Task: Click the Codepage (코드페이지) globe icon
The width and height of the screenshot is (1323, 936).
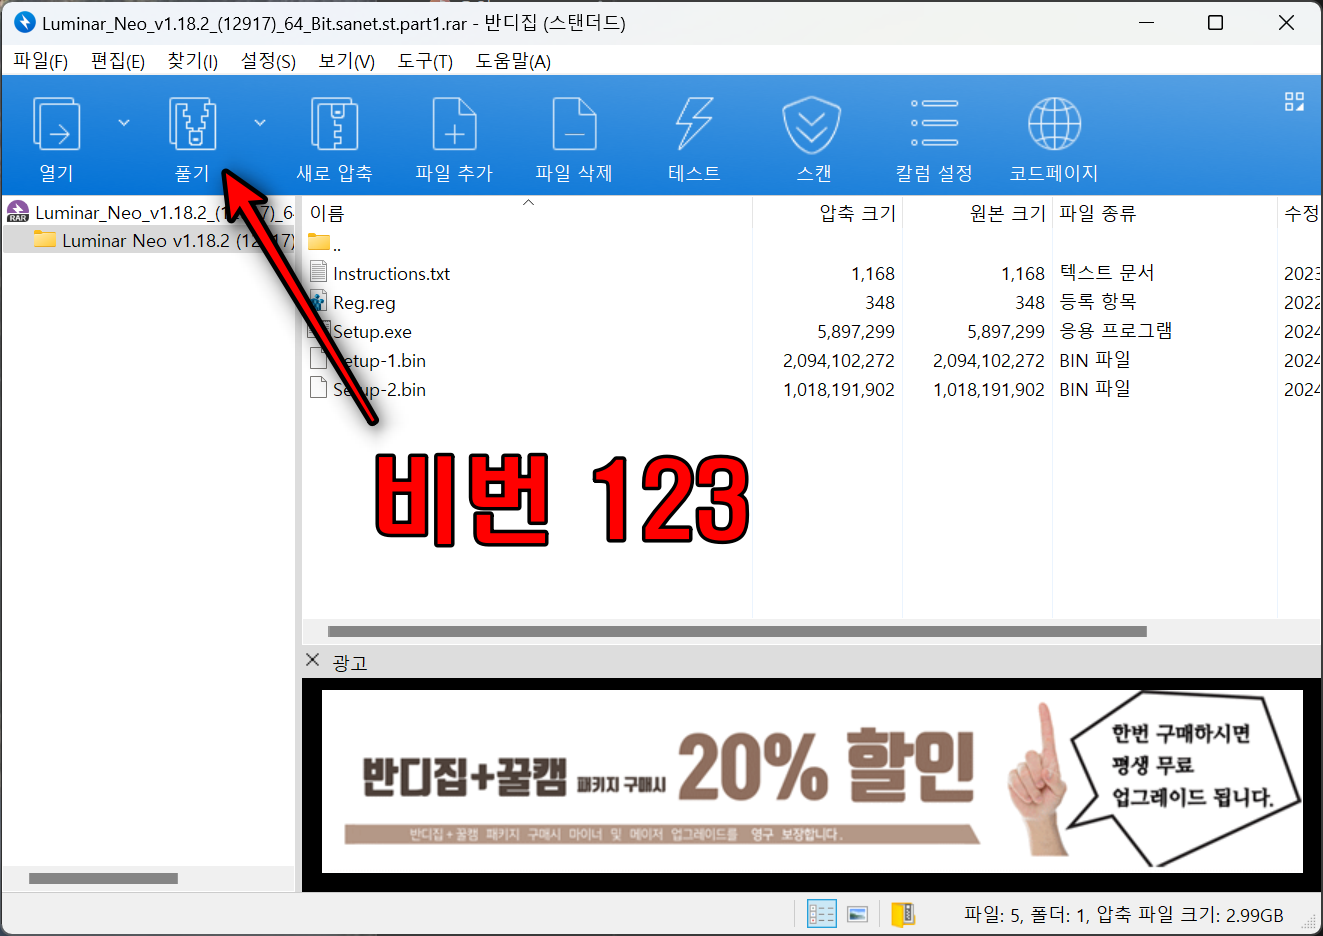Action: 1054,124
